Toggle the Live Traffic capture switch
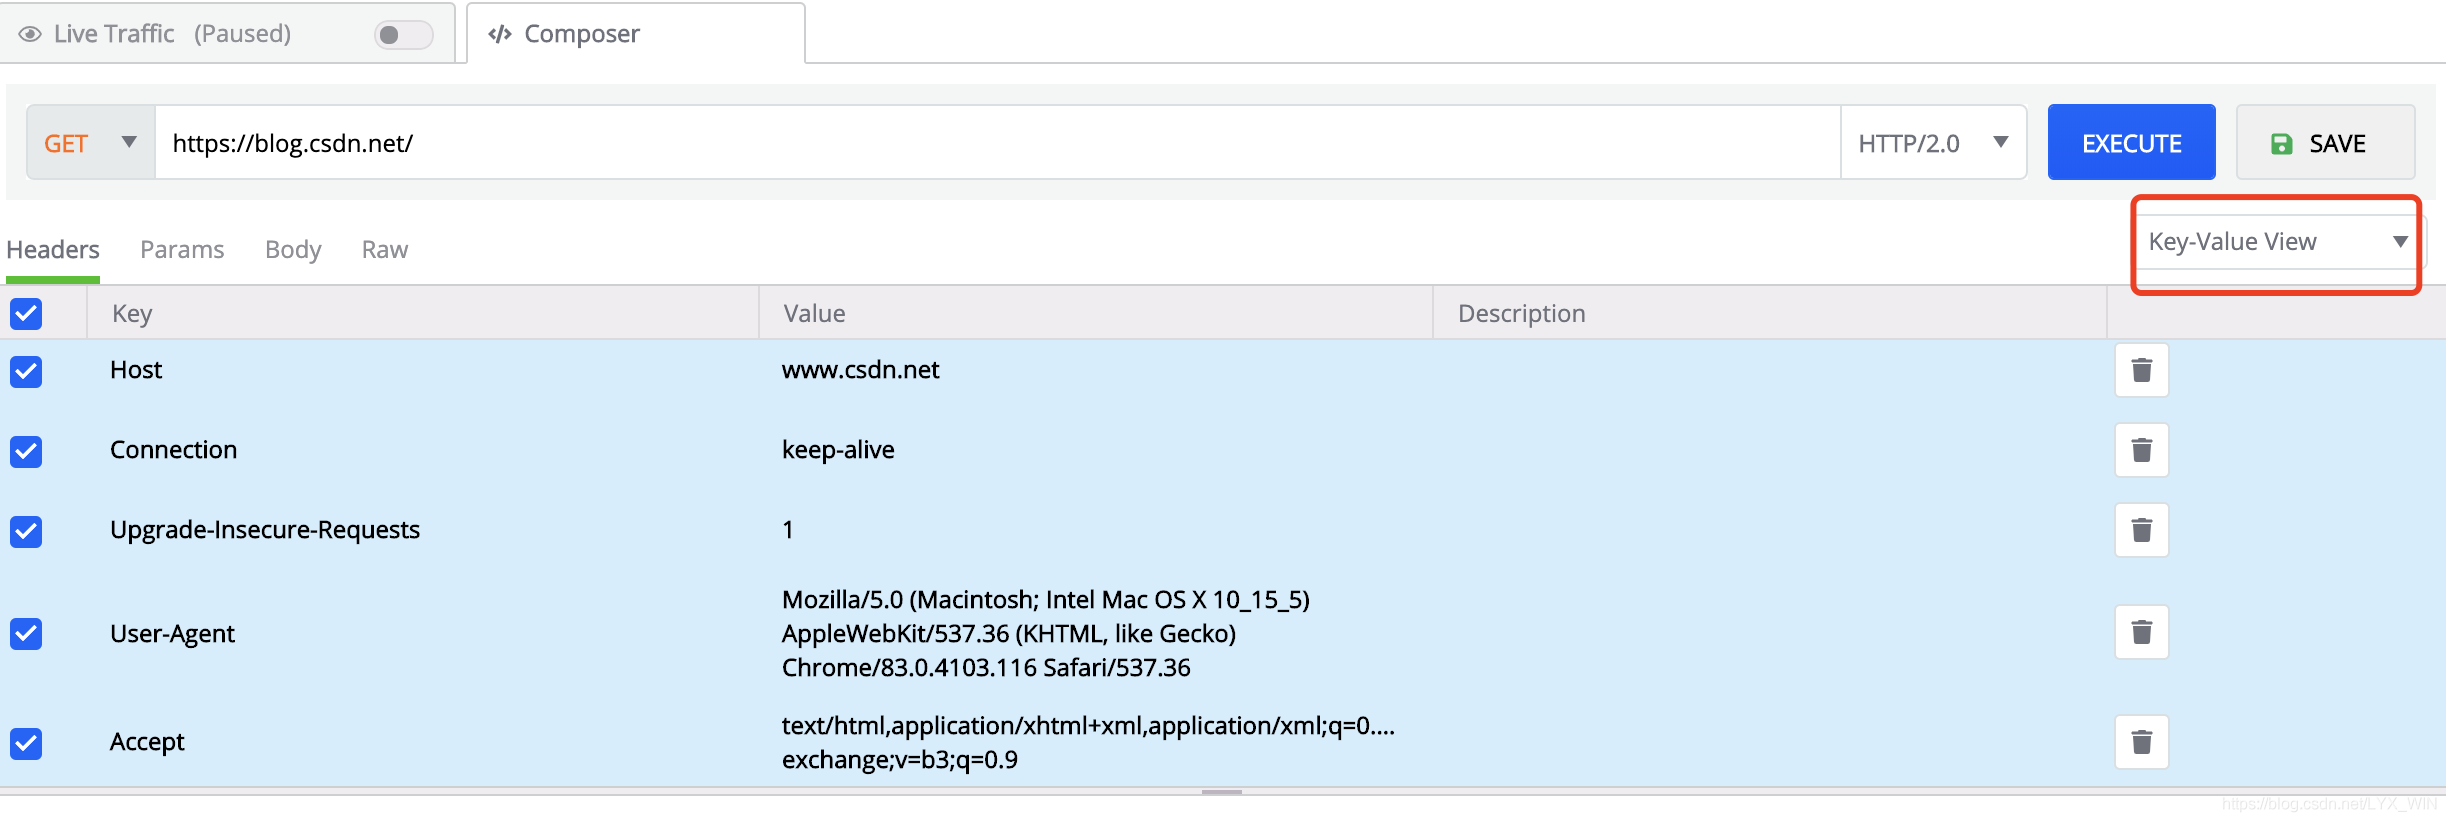Screen dimensions: 2446x822 [403, 35]
